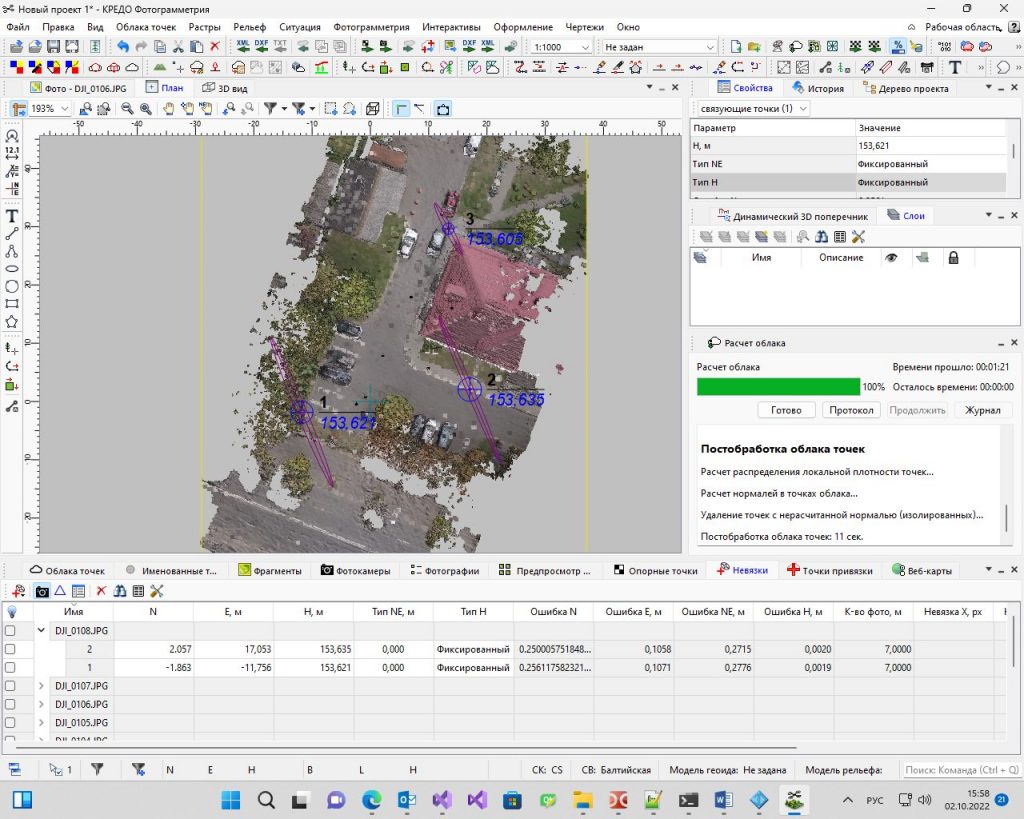Click the white cloud icon in the second toolbar

[x=132, y=67]
